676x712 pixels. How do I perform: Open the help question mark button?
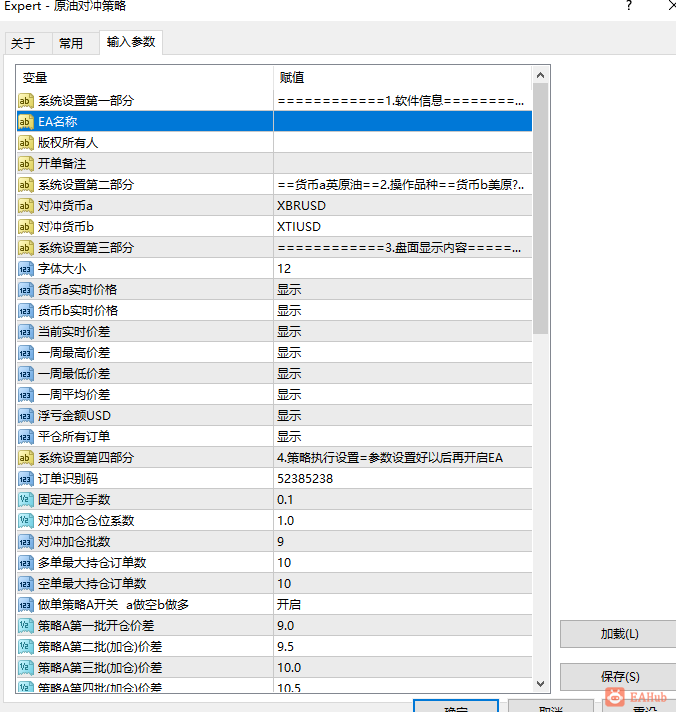tap(629, 6)
